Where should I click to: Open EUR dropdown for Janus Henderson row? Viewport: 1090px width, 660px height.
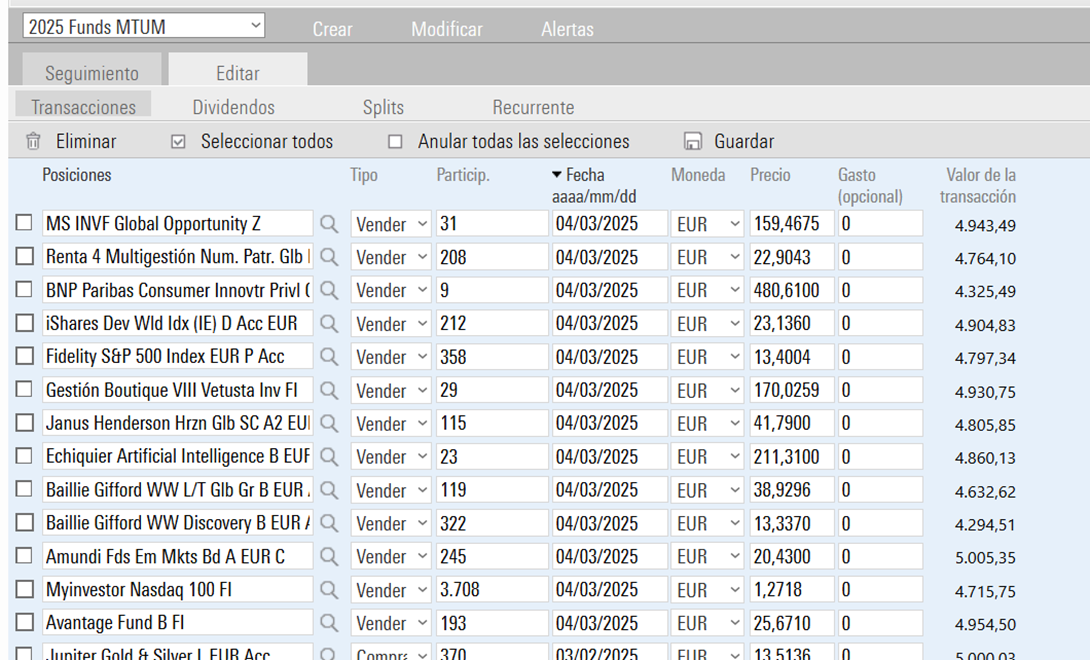[x=707, y=424]
